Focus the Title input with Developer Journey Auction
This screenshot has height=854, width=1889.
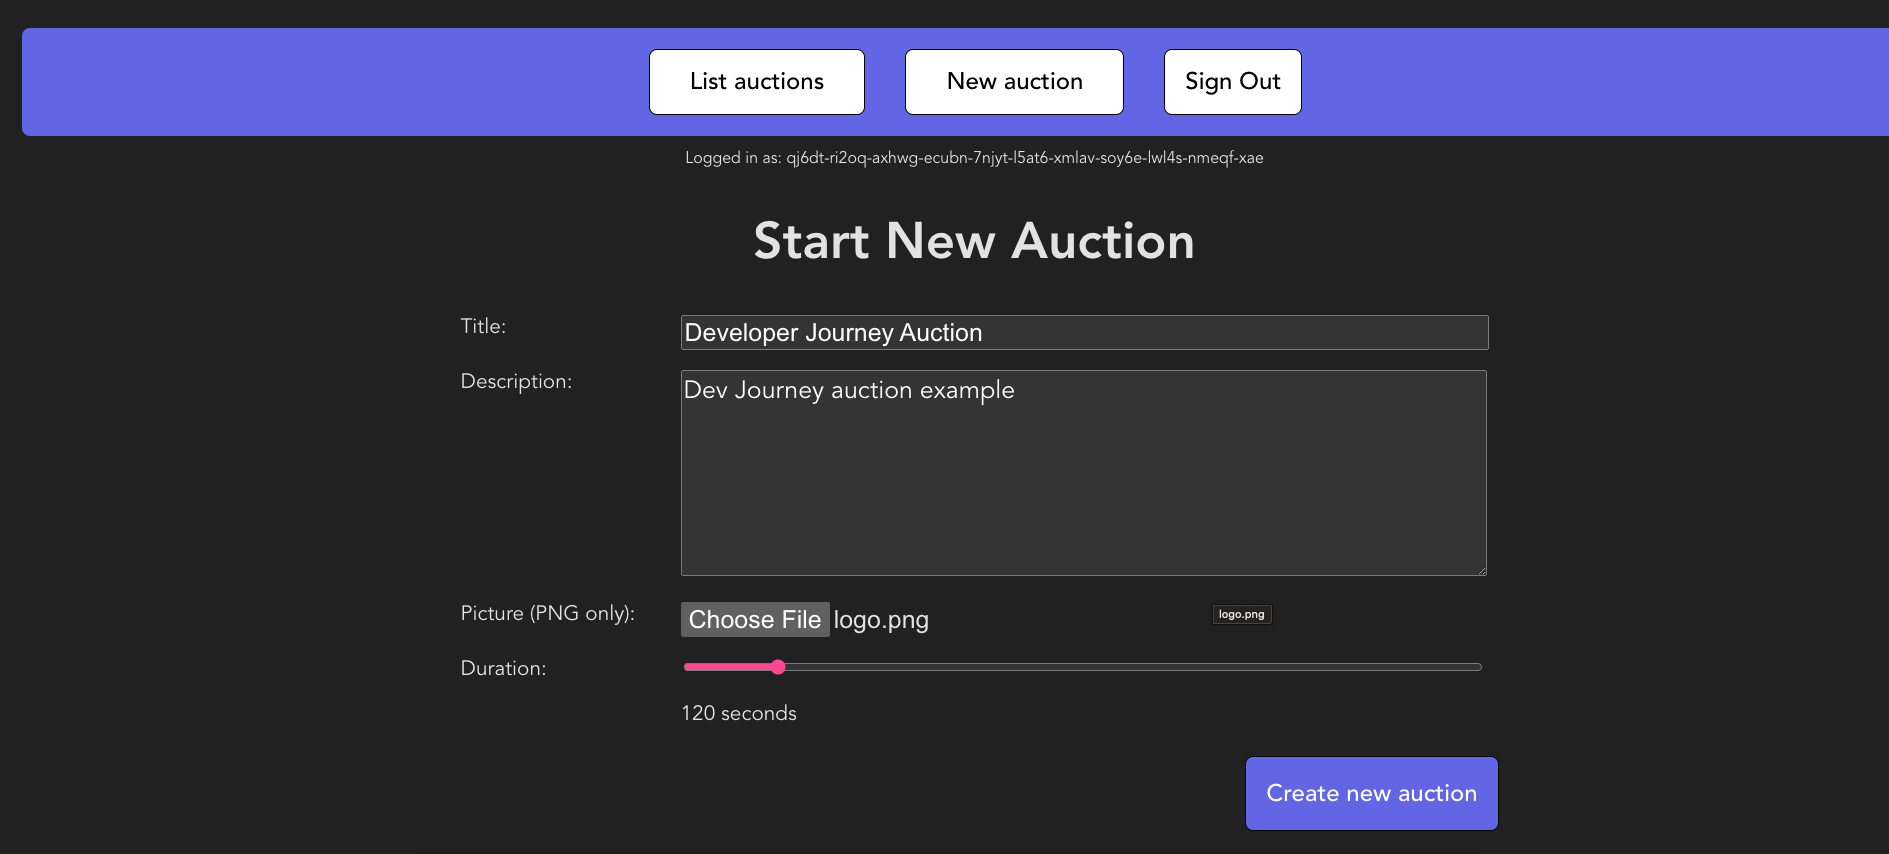(1084, 333)
